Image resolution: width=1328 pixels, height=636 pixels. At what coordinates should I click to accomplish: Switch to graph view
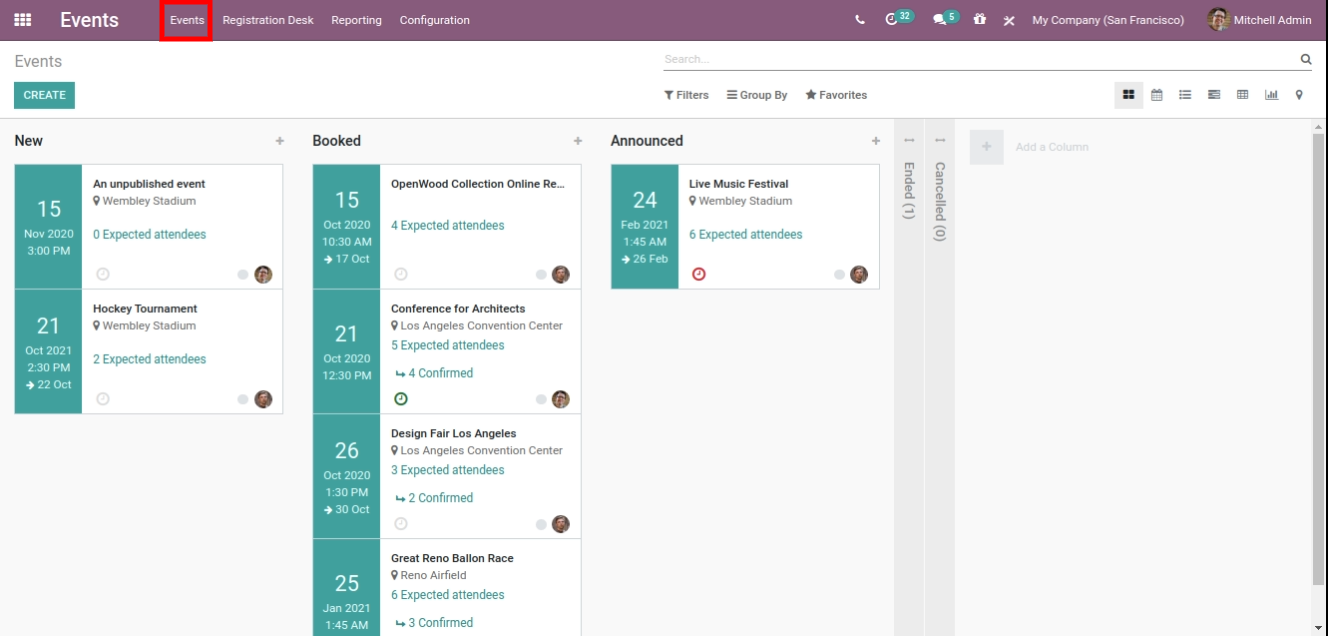pos(1271,95)
